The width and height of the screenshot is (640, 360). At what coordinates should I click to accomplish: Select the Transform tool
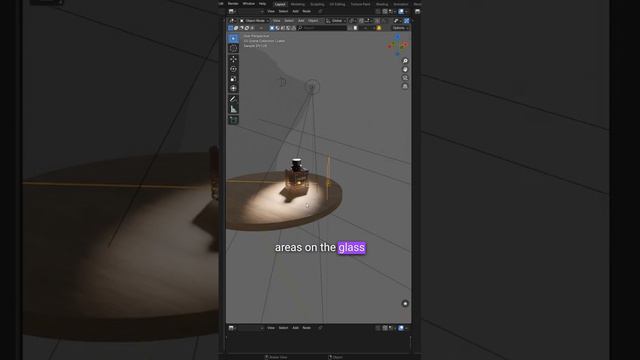pyautogui.click(x=233, y=88)
